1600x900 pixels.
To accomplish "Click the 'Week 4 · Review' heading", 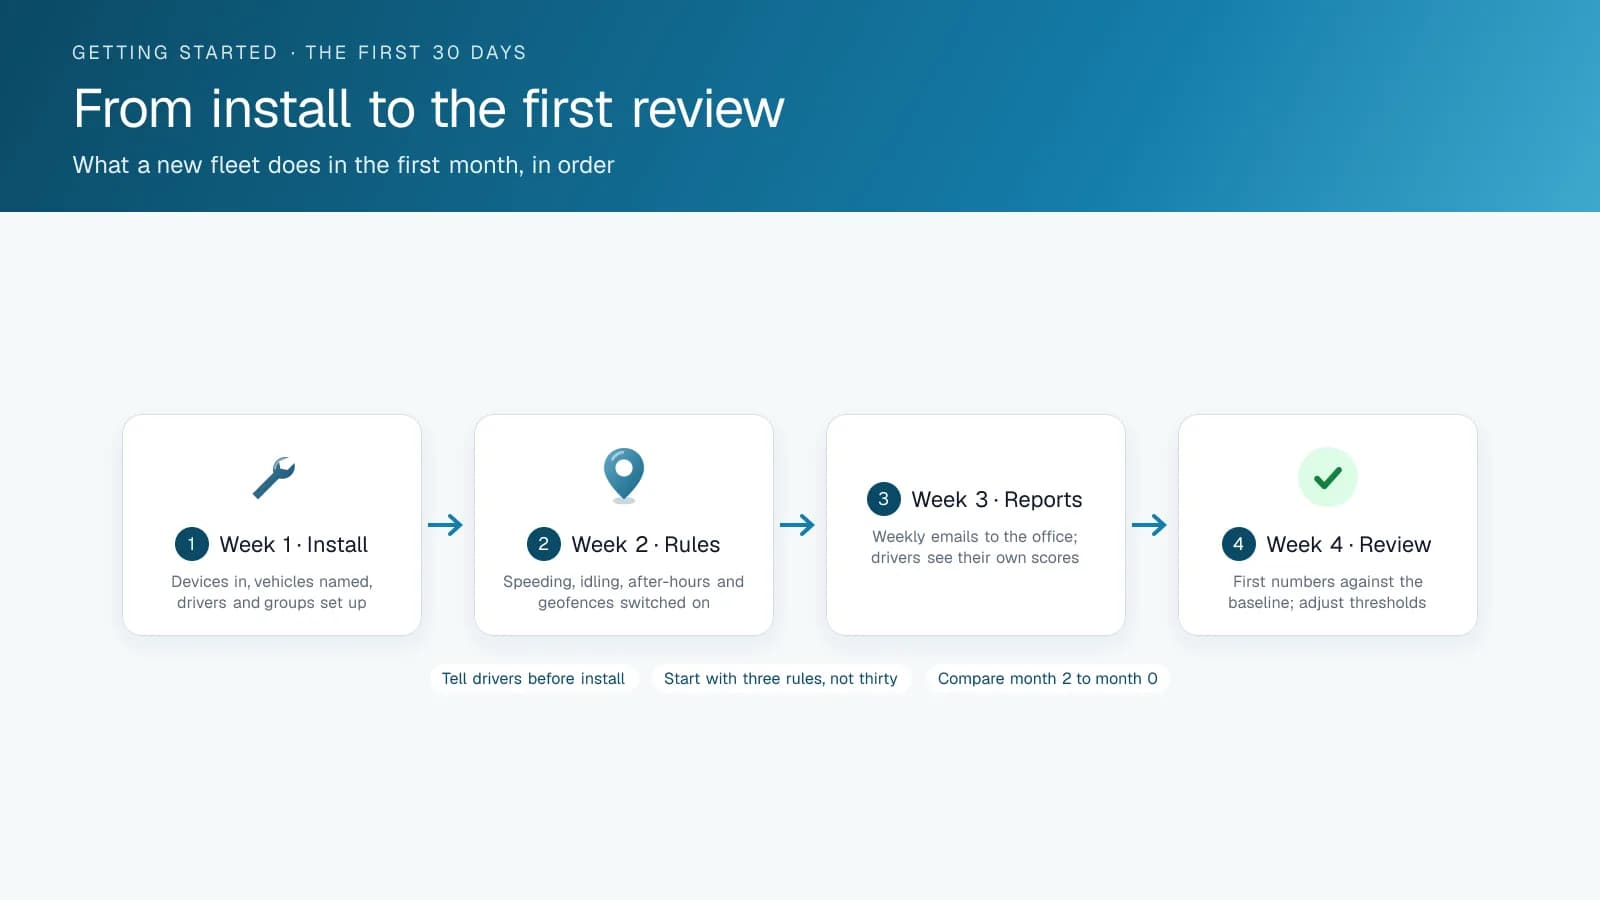I will pyautogui.click(x=1349, y=544).
